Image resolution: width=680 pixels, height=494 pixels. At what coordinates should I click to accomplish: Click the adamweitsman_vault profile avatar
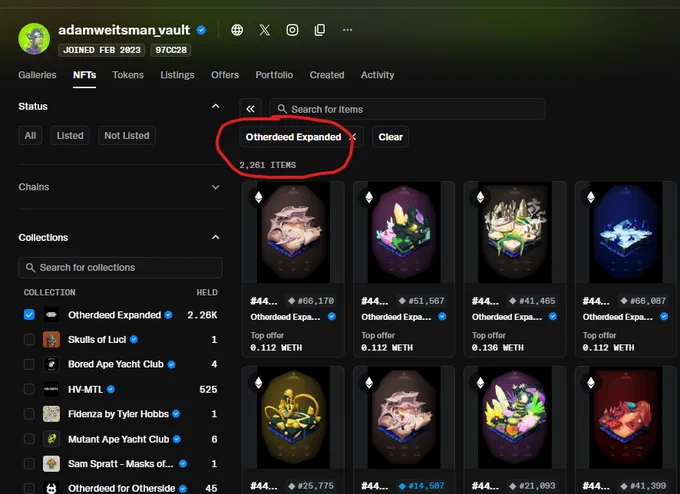coord(34,39)
